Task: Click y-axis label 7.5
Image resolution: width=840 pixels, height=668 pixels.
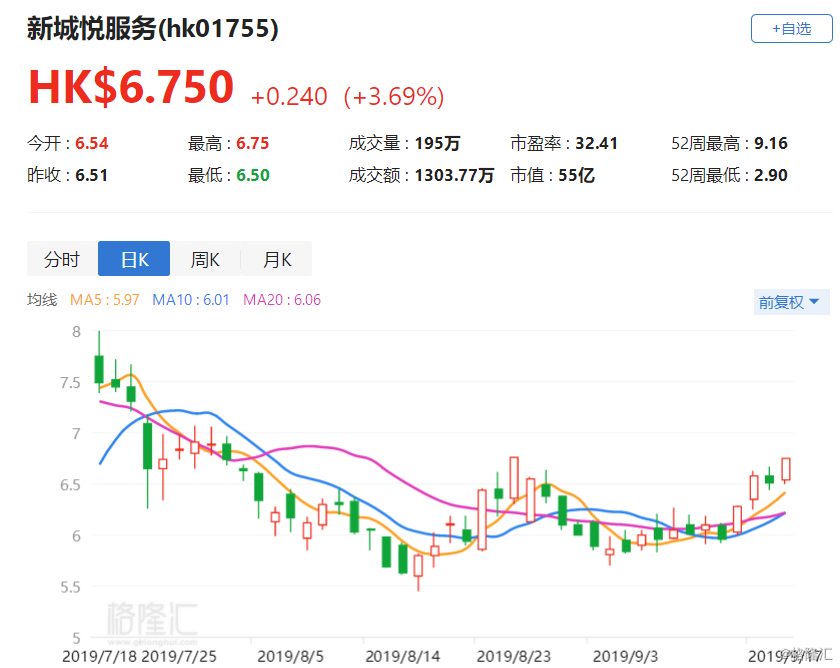Action: pyautogui.click(x=70, y=382)
